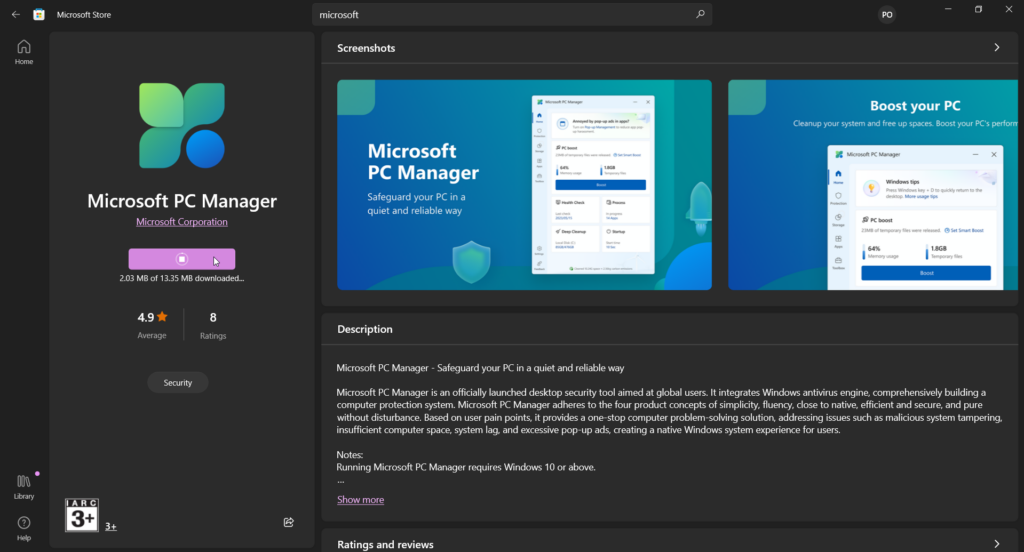The height and width of the screenshot is (552, 1024).
Task: Click the search magnifier icon
Action: click(x=700, y=14)
